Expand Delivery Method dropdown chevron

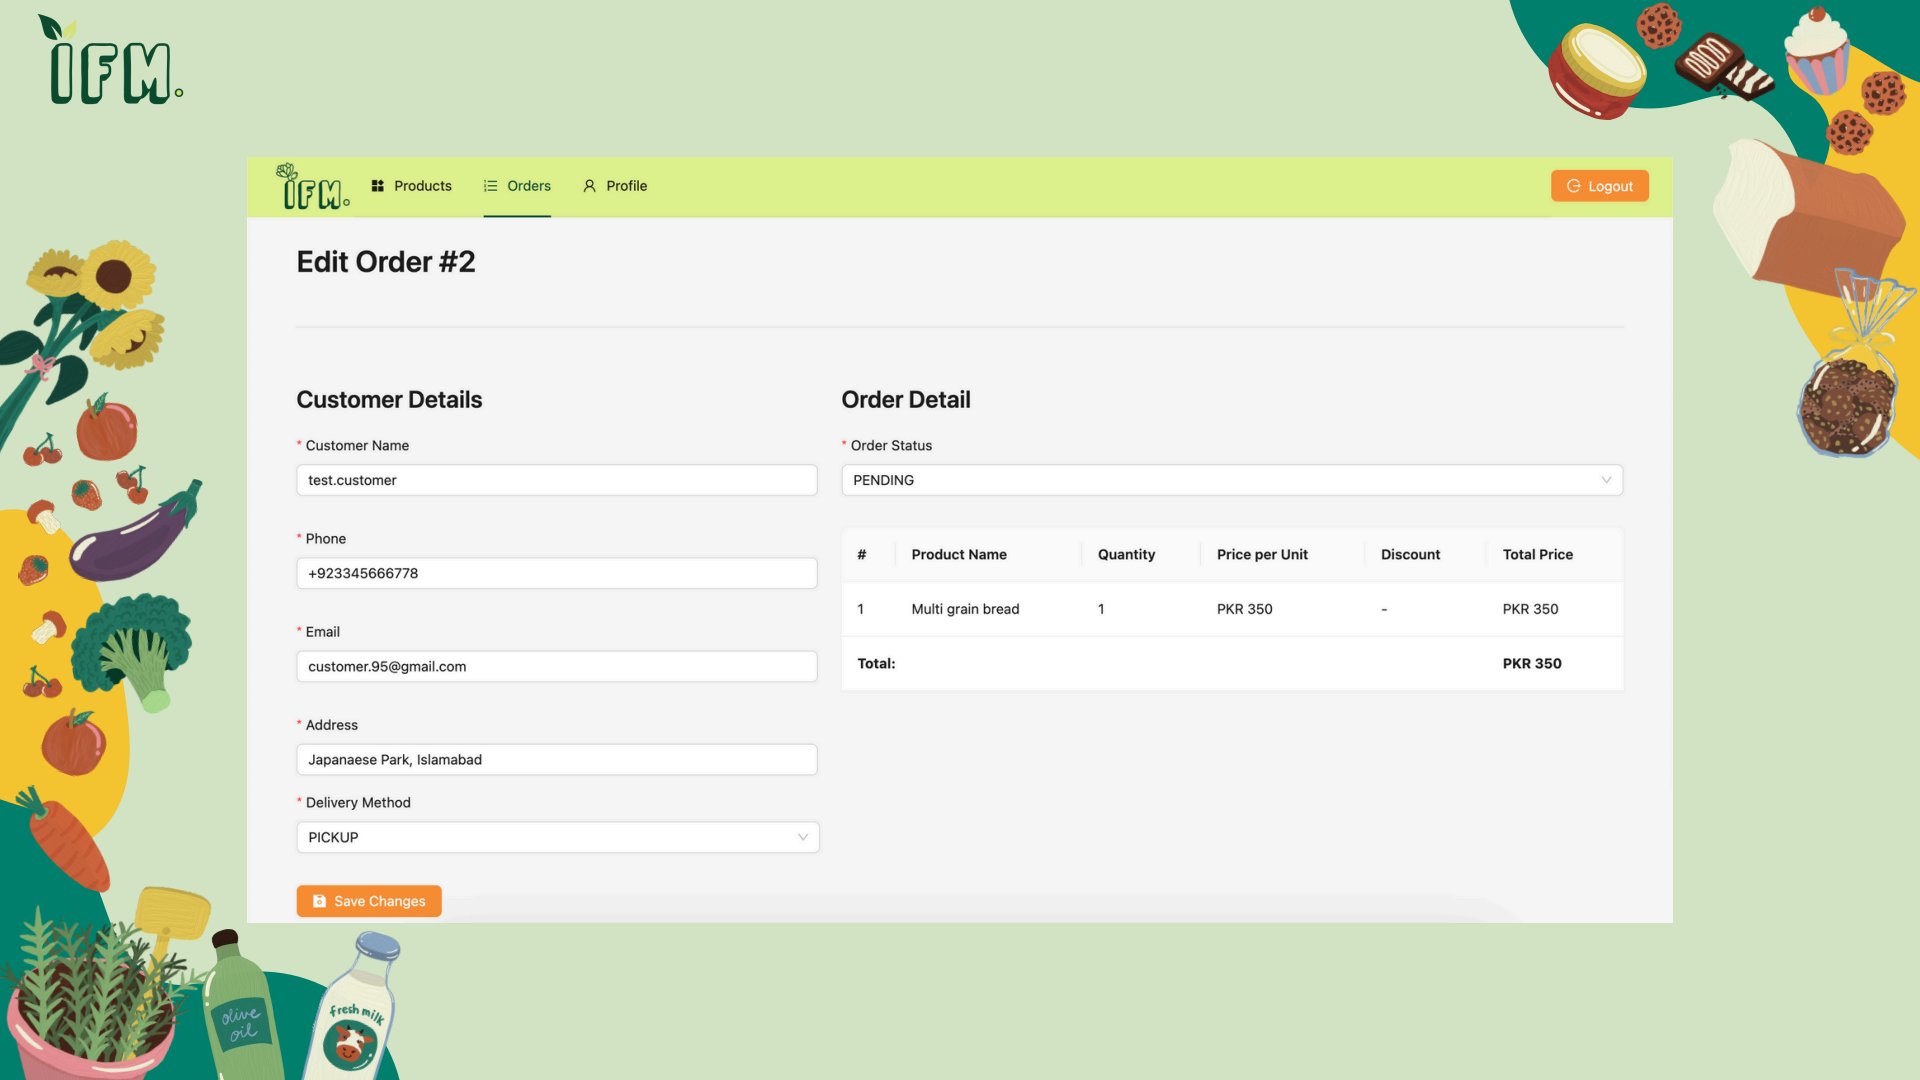click(802, 837)
